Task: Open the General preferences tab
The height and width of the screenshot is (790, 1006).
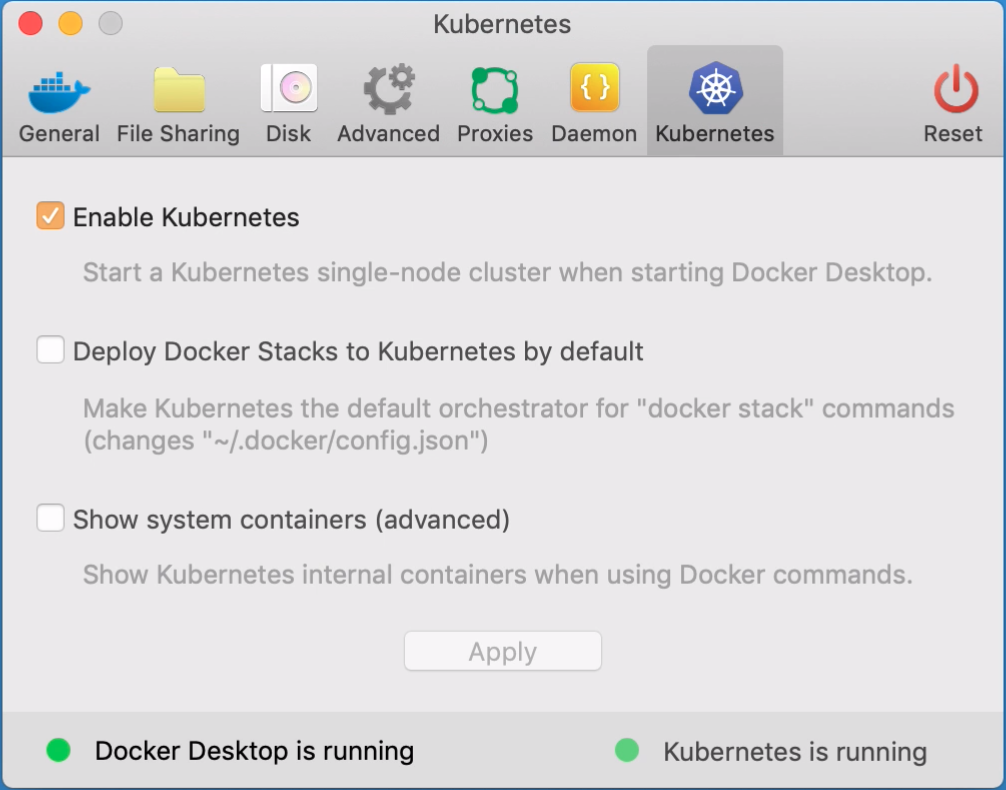Action: point(58,103)
